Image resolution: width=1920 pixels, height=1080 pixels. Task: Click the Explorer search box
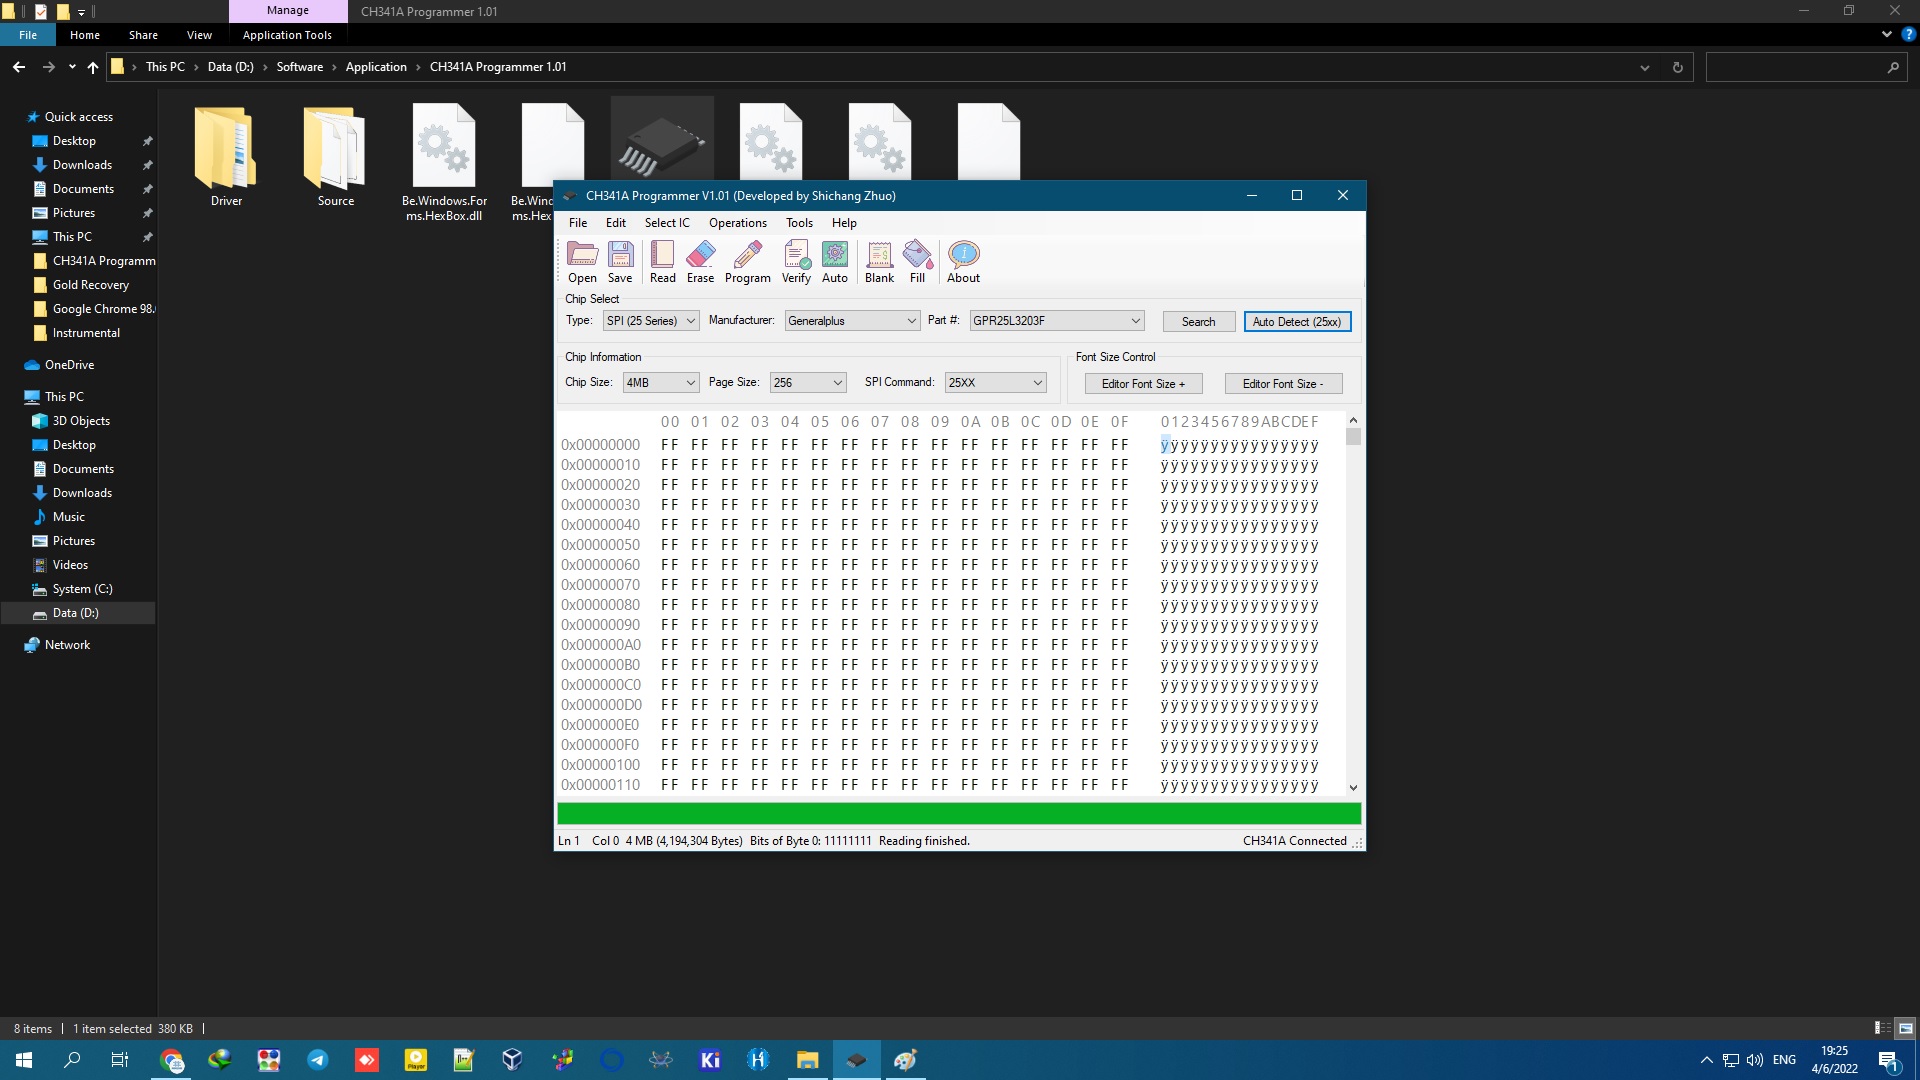point(1805,67)
